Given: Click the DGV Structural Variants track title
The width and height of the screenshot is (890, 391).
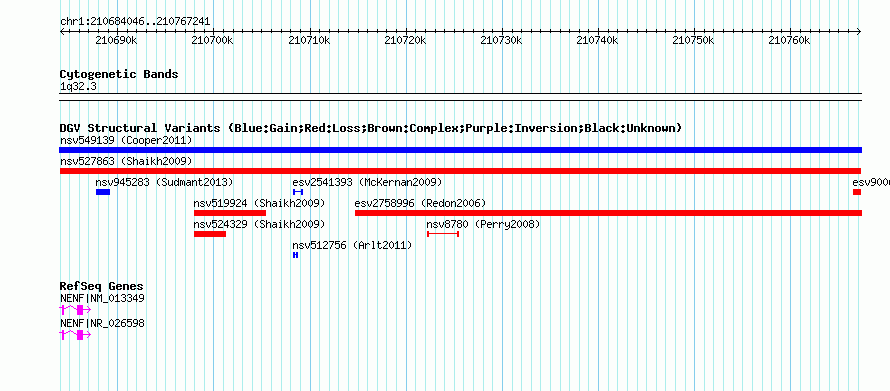Looking at the screenshot, I should [x=371, y=128].
